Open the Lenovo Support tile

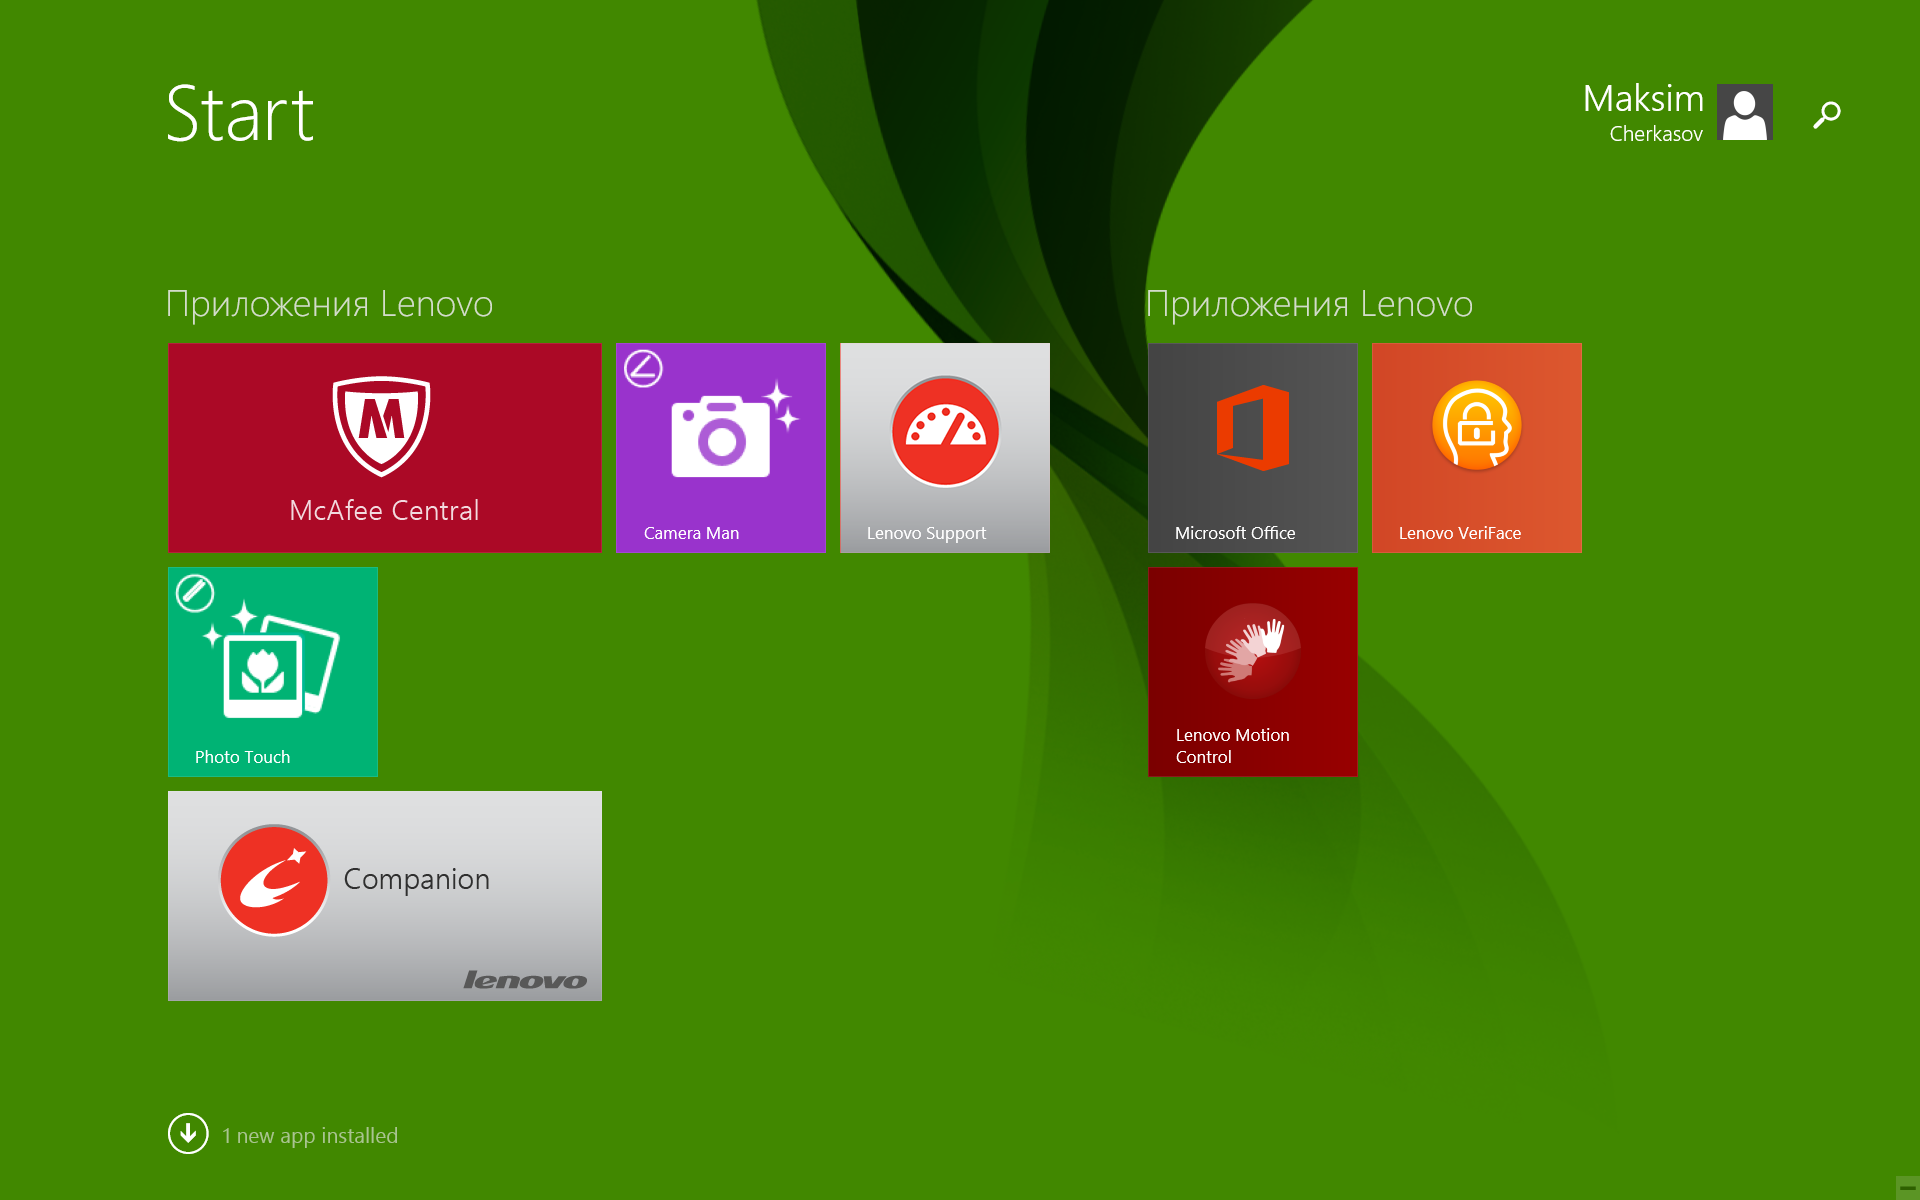click(945, 448)
